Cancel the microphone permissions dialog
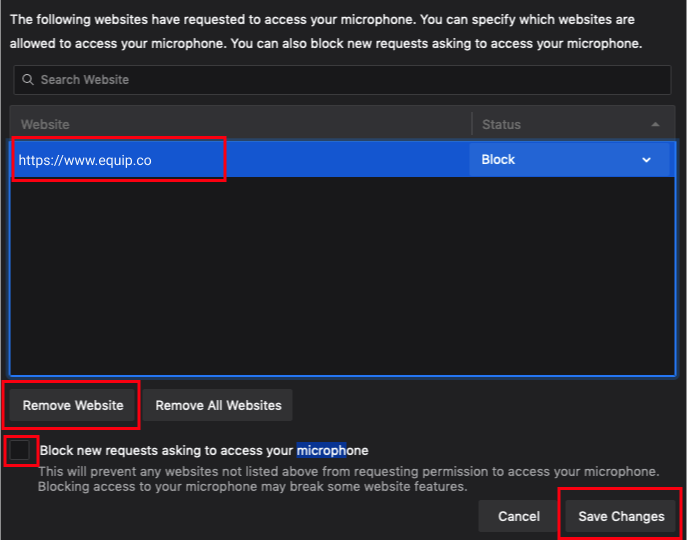 (519, 516)
